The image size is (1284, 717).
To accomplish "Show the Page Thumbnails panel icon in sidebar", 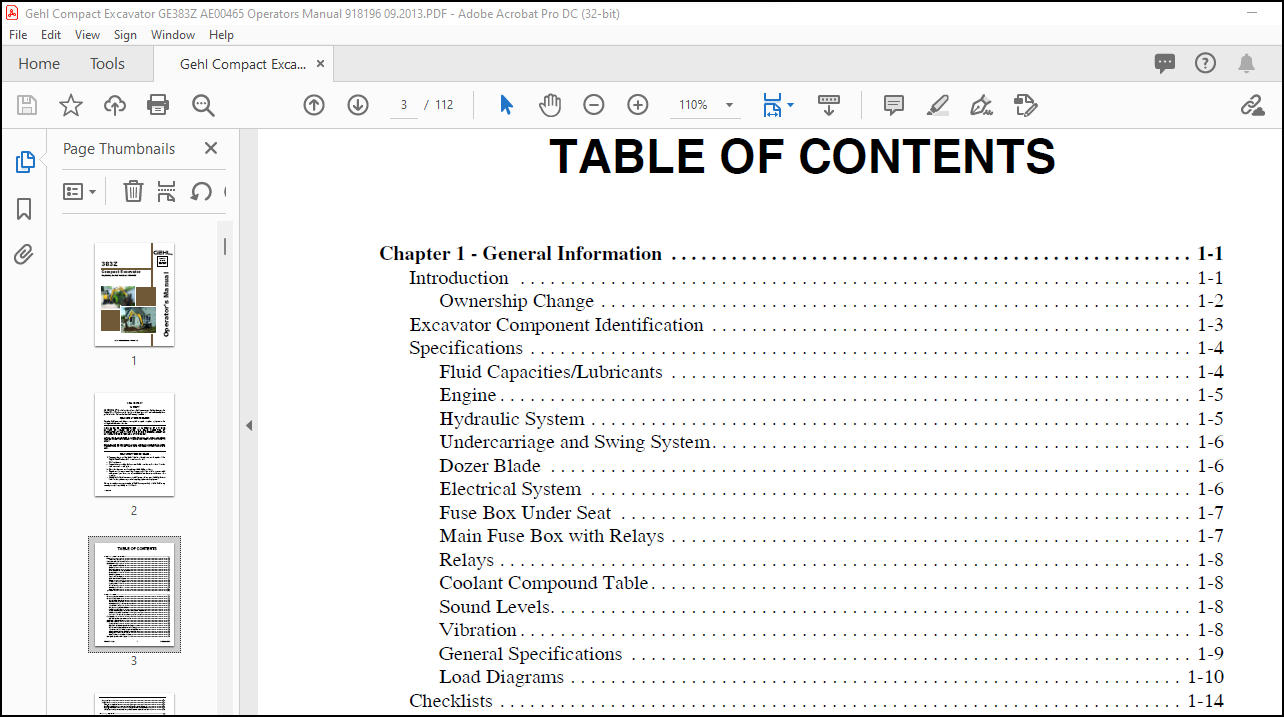I will coord(25,162).
